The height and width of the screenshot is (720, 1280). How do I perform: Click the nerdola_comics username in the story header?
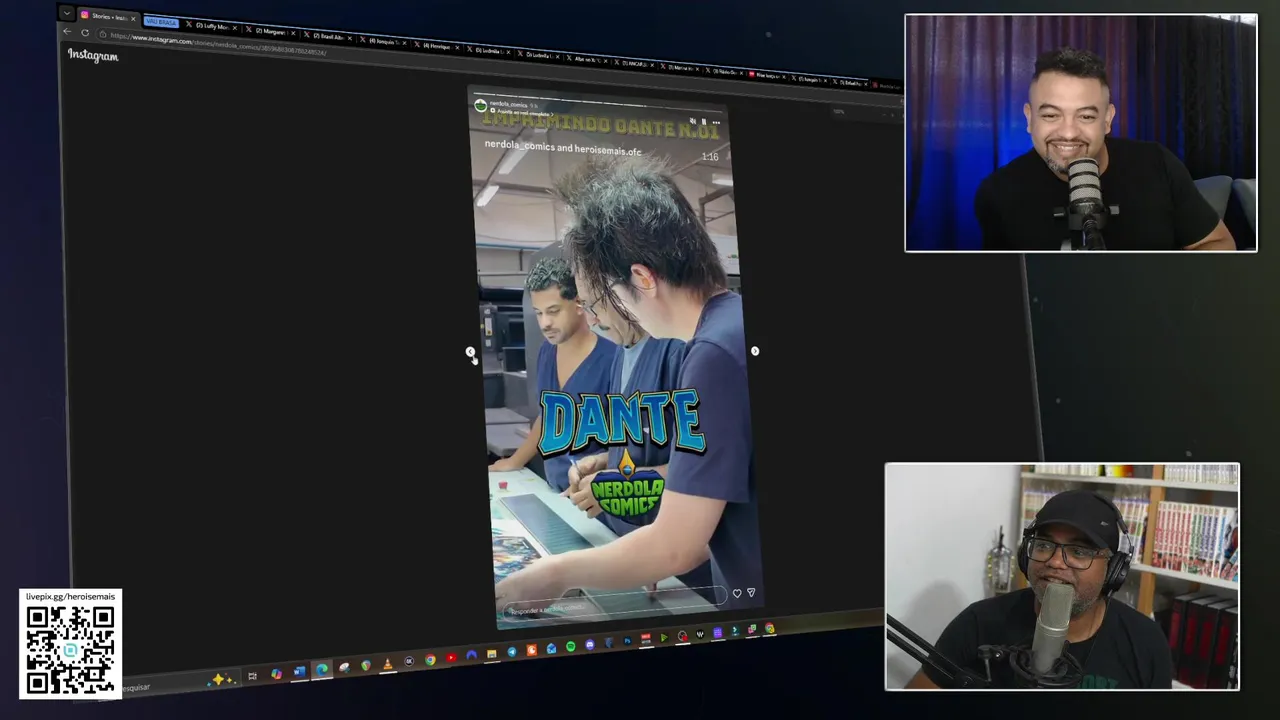(x=508, y=105)
